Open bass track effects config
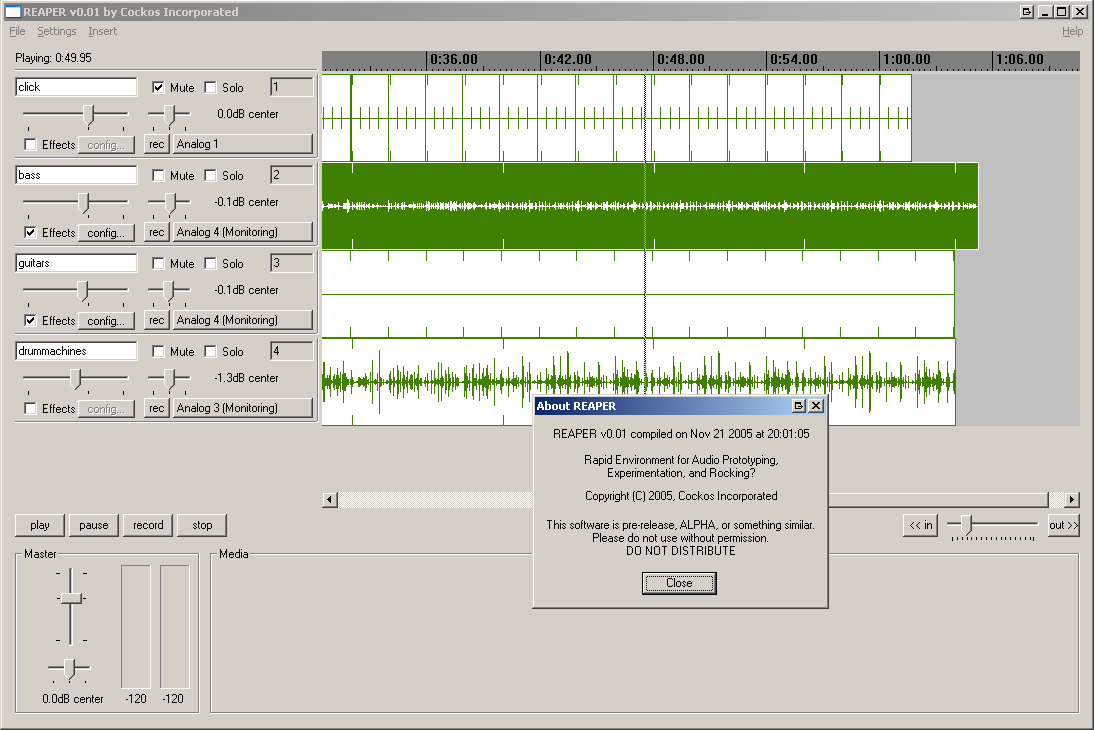The width and height of the screenshot is (1094, 730). point(106,232)
